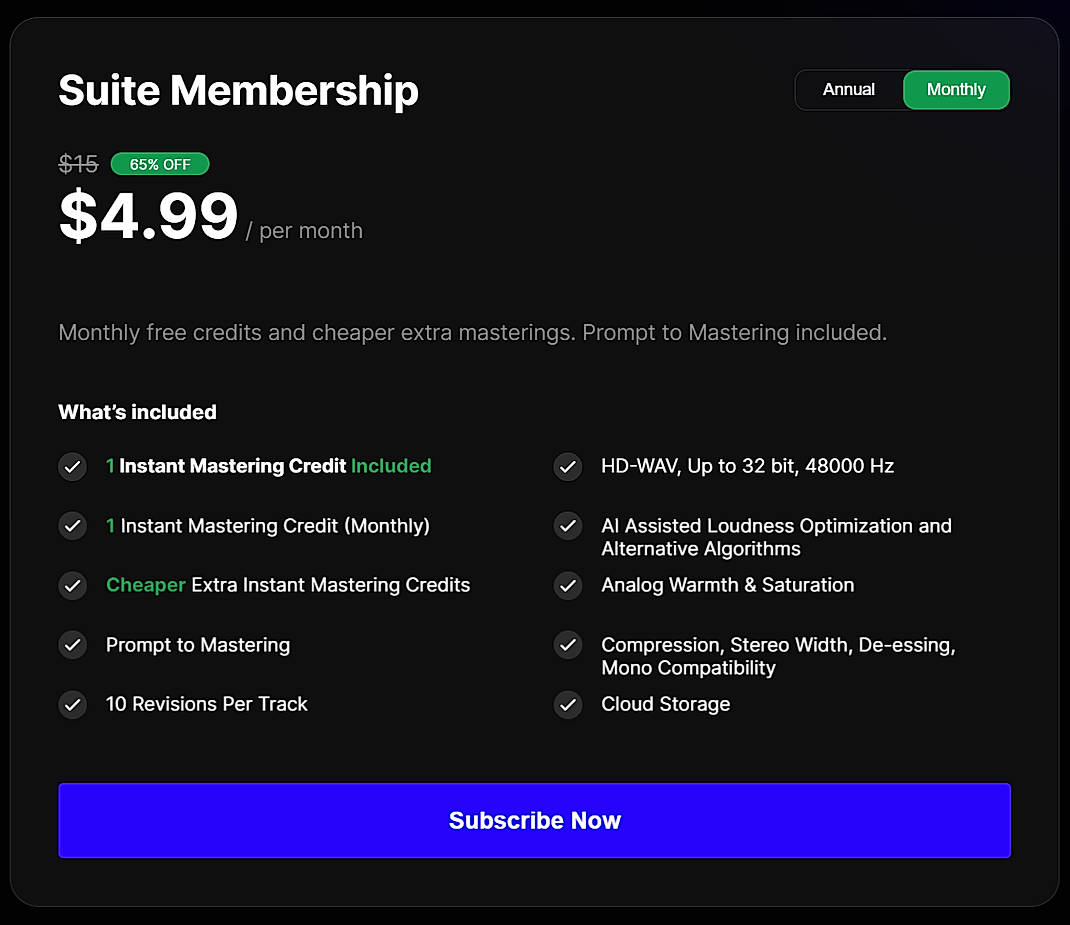
Task: Click the 65% OFF badge
Action: [160, 164]
